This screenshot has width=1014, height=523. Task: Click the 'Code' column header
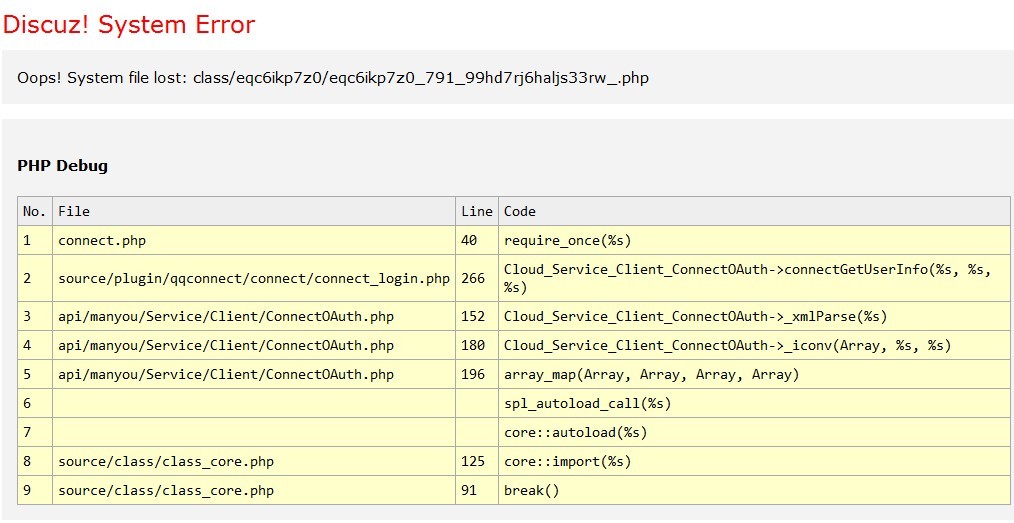click(x=520, y=211)
